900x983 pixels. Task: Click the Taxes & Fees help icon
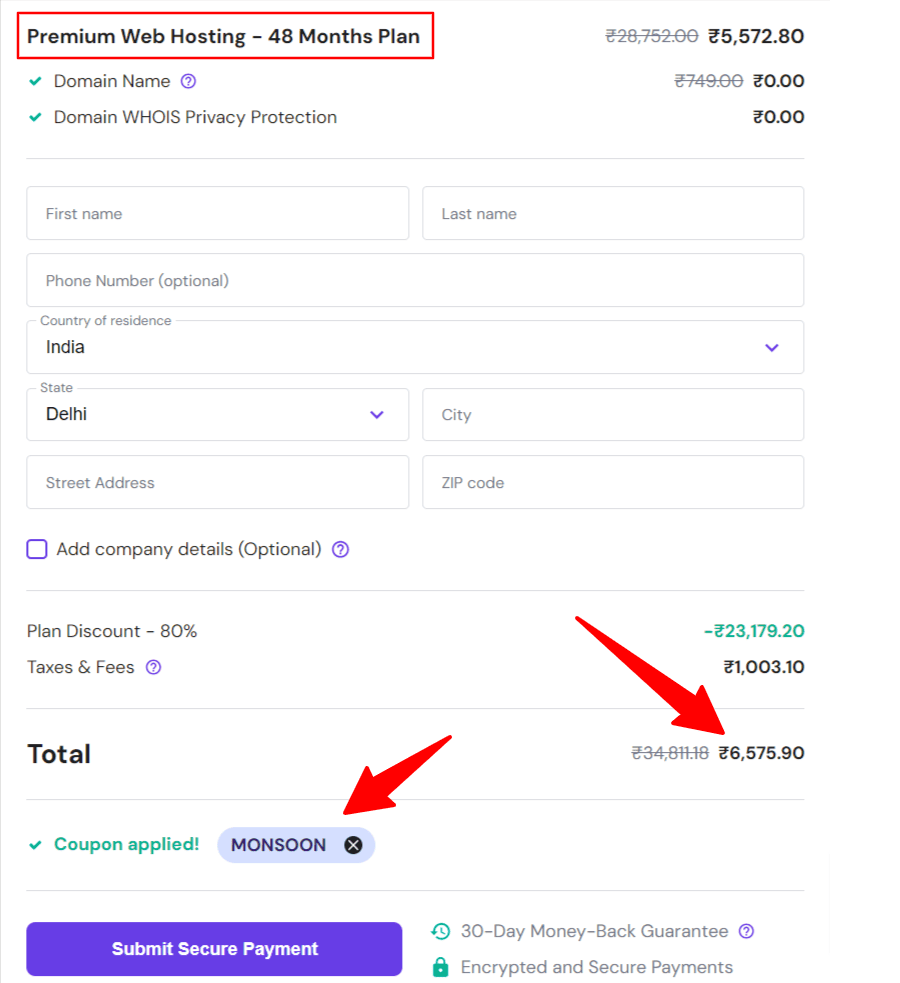(x=152, y=667)
